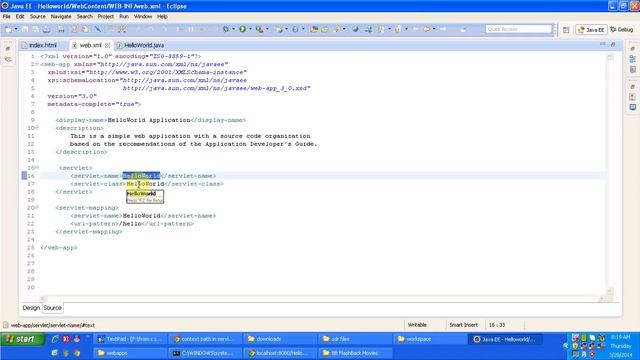This screenshot has width=640, height=360.
Task: Click the Web Browser globe toolbar icon
Action: pos(356,29)
